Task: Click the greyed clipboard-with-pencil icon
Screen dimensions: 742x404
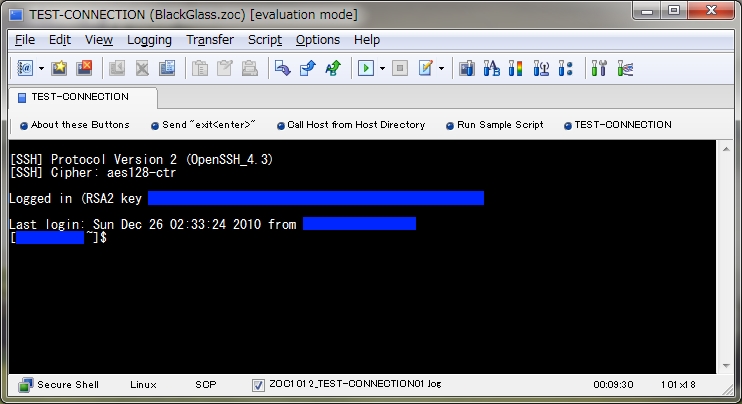Action: pyautogui.click(x=225, y=69)
